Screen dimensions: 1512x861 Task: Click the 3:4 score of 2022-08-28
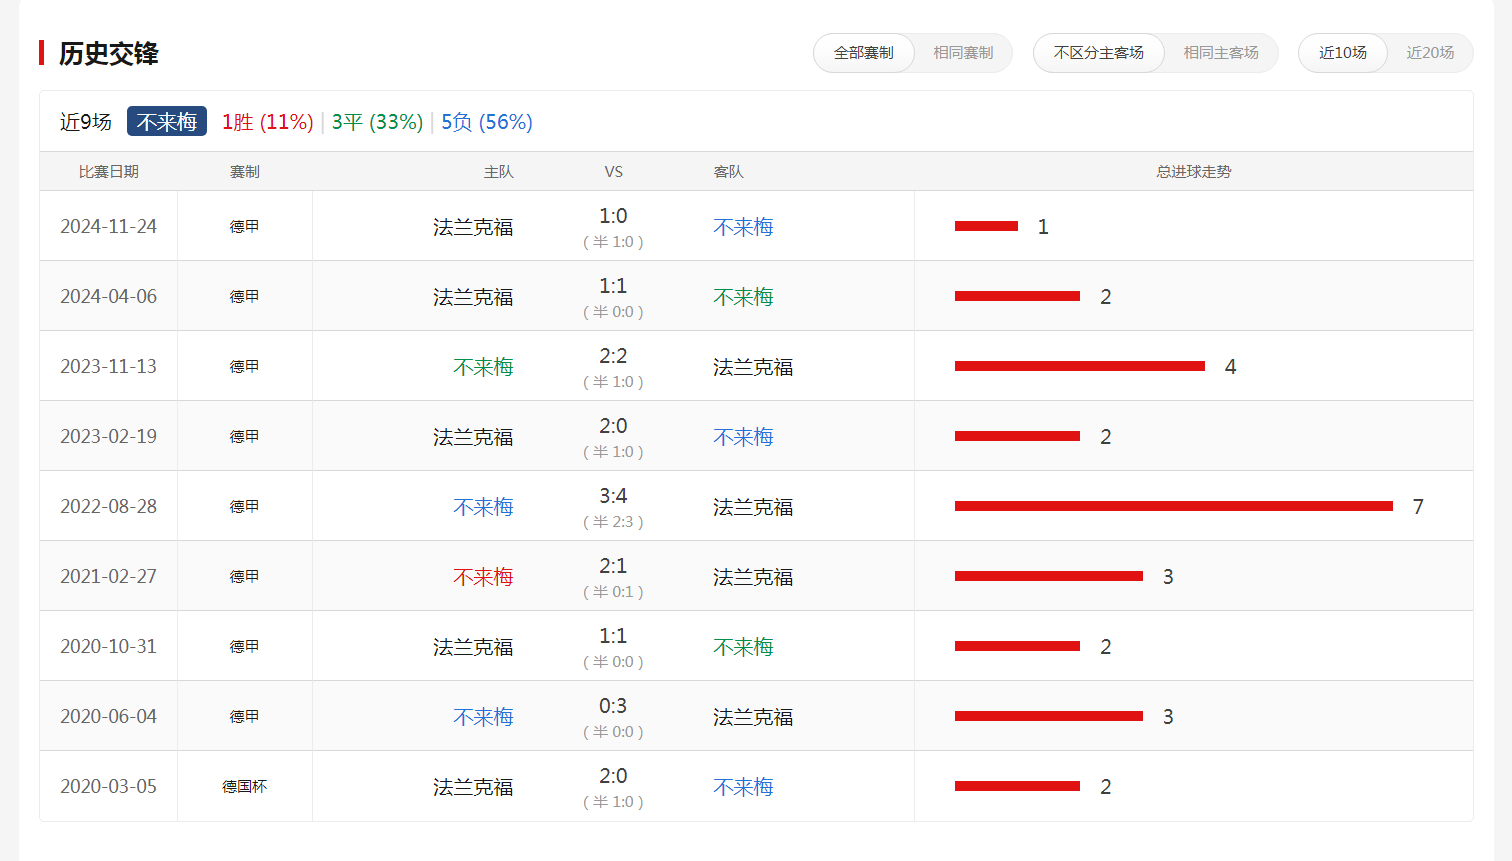[x=613, y=495]
